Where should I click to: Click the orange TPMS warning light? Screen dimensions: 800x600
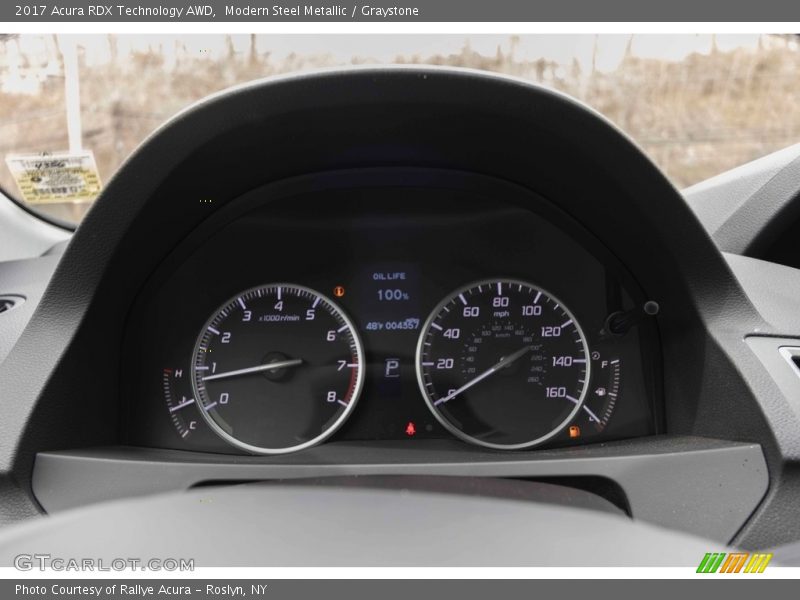point(338,291)
